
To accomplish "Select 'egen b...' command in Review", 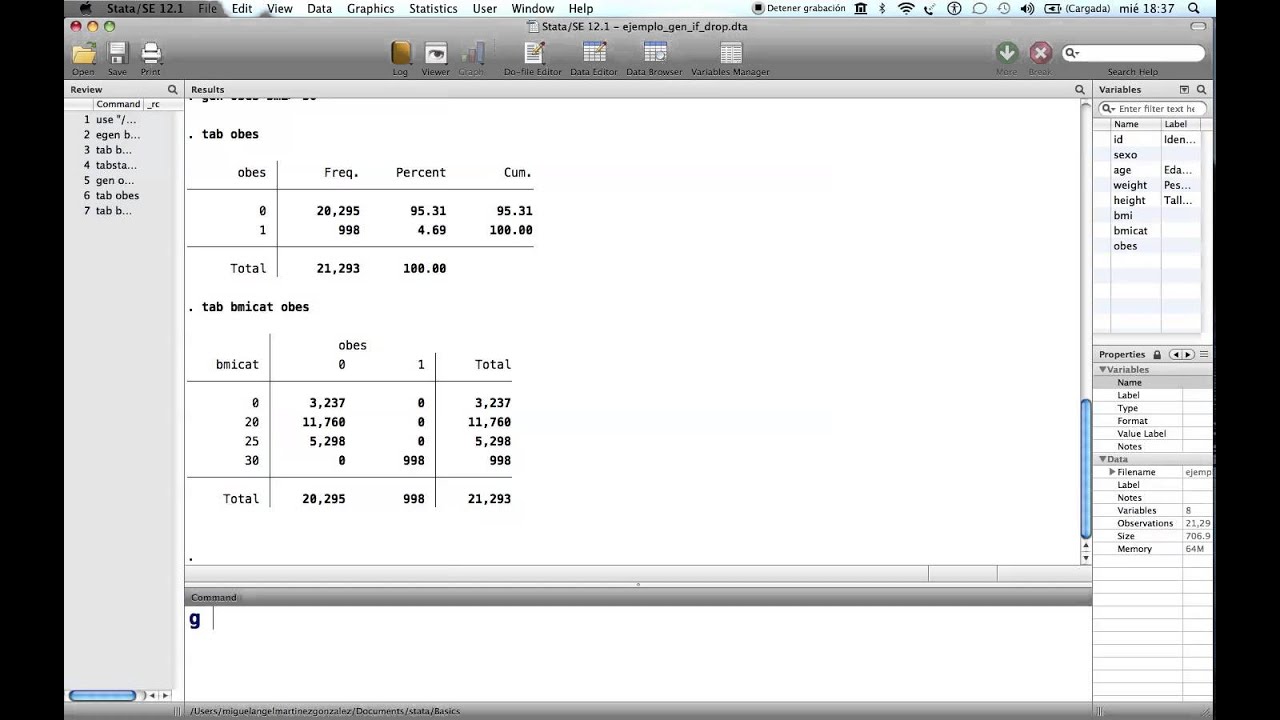I will 118,135.
